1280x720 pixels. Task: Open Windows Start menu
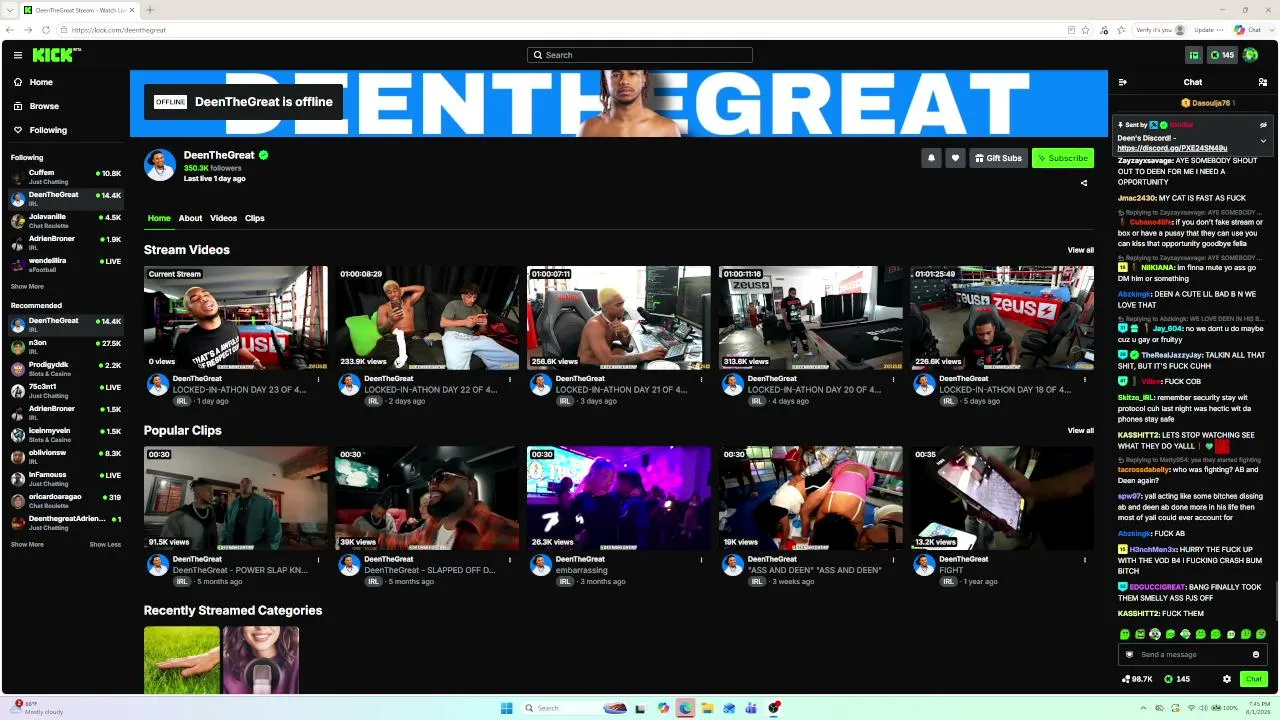pyautogui.click(x=506, y=708)
